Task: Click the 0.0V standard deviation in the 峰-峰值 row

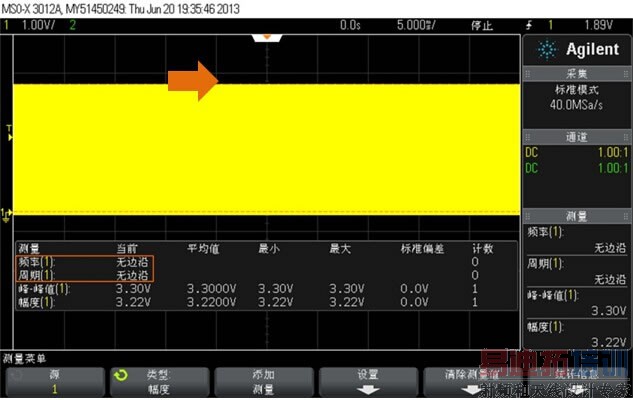Action: pos(414,289)
